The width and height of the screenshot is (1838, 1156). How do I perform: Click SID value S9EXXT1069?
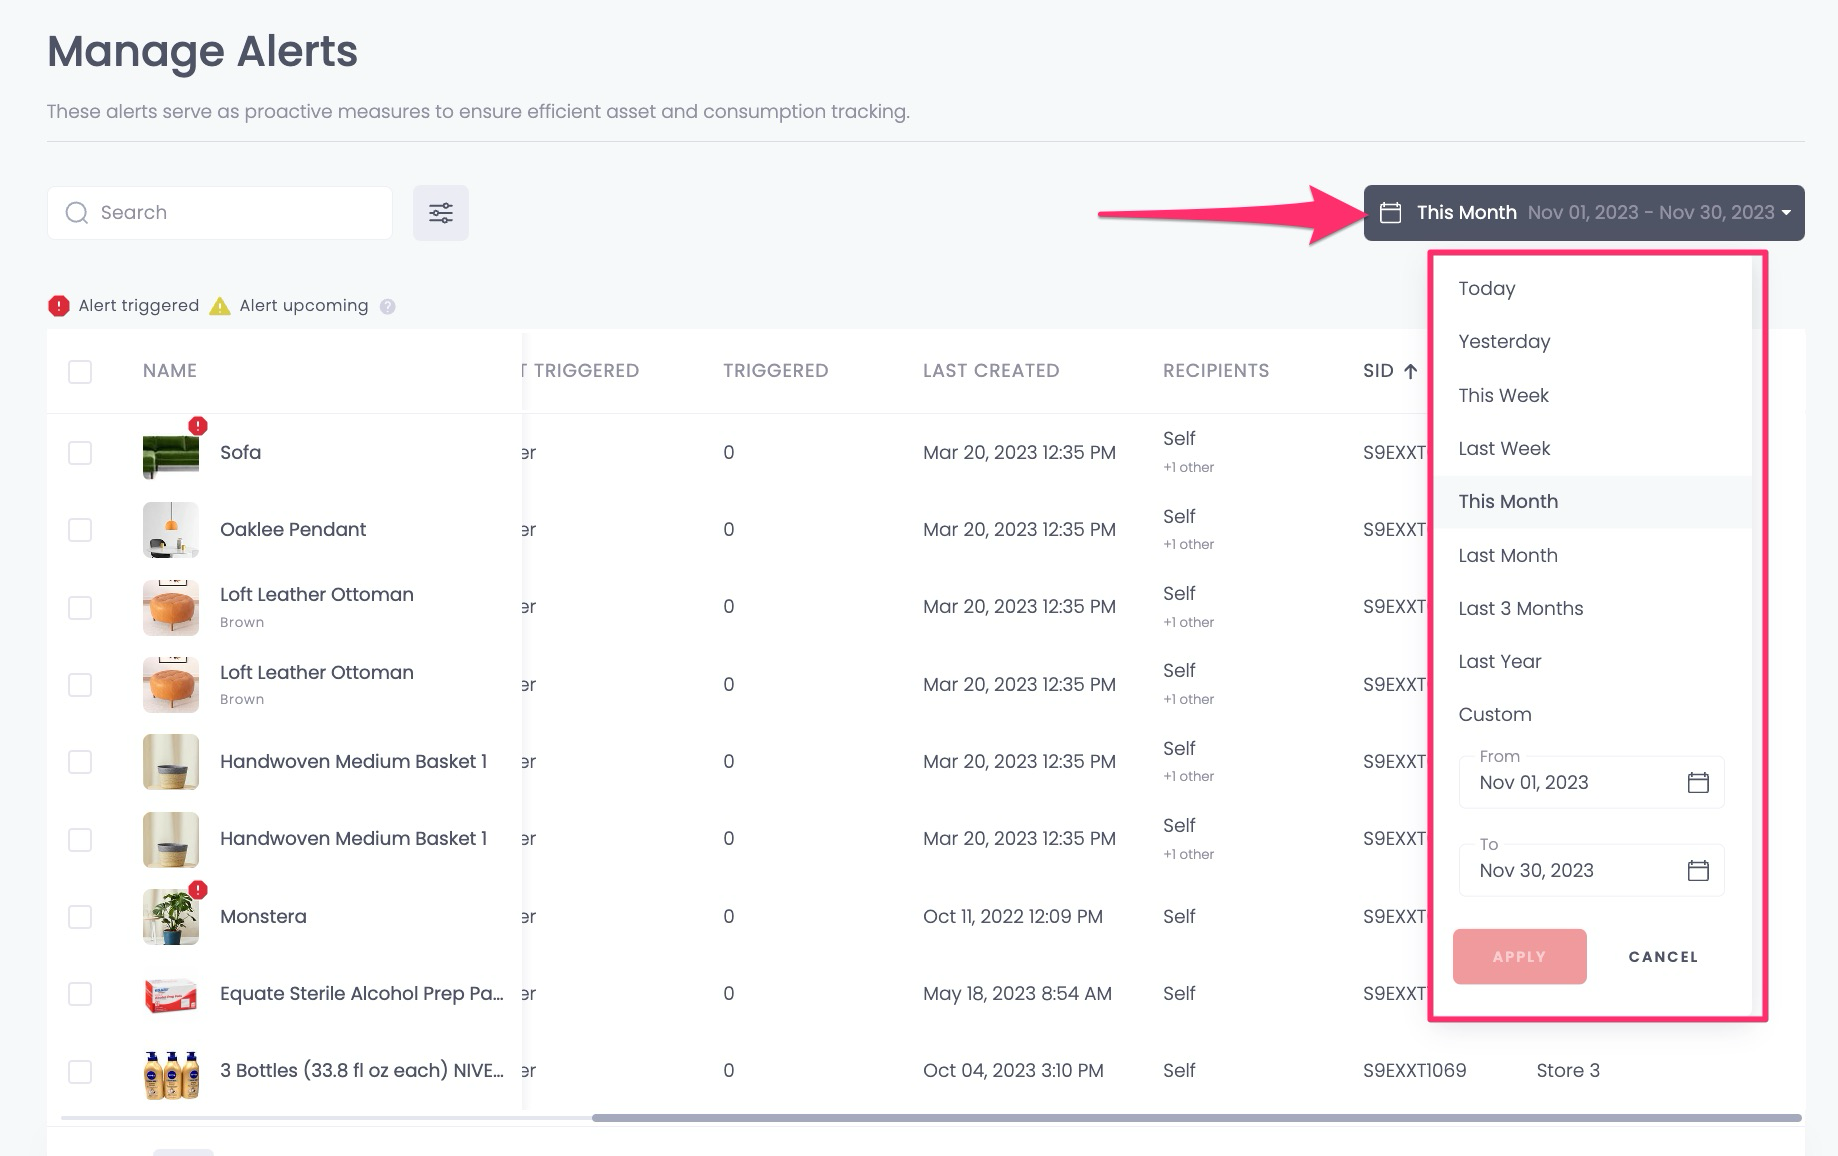tap(1414, 1071)
